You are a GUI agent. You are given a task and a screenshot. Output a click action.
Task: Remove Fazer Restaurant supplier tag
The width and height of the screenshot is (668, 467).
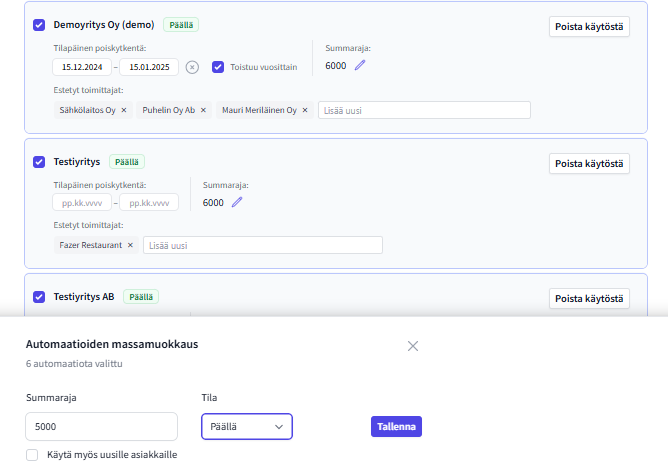(130, 245)
